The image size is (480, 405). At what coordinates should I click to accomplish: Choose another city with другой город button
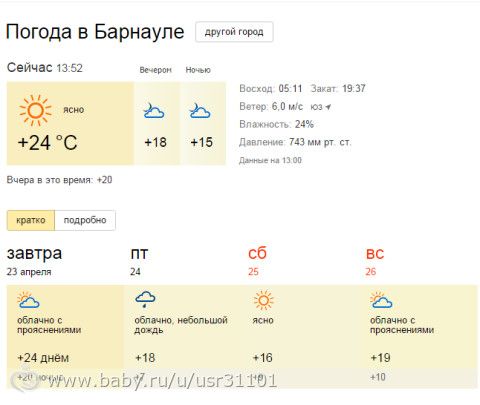pyautogui.click(x=234, y=32)
